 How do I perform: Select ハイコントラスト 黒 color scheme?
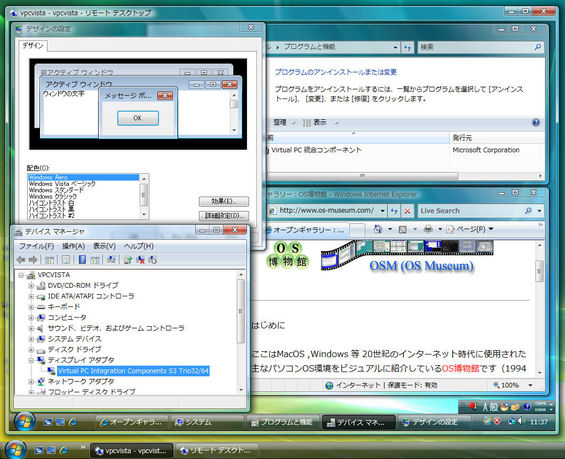[83, 209]
